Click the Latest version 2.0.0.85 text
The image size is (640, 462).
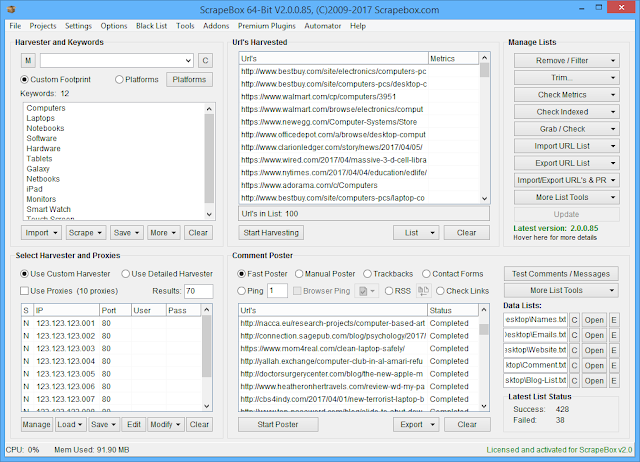pos(556,228)
